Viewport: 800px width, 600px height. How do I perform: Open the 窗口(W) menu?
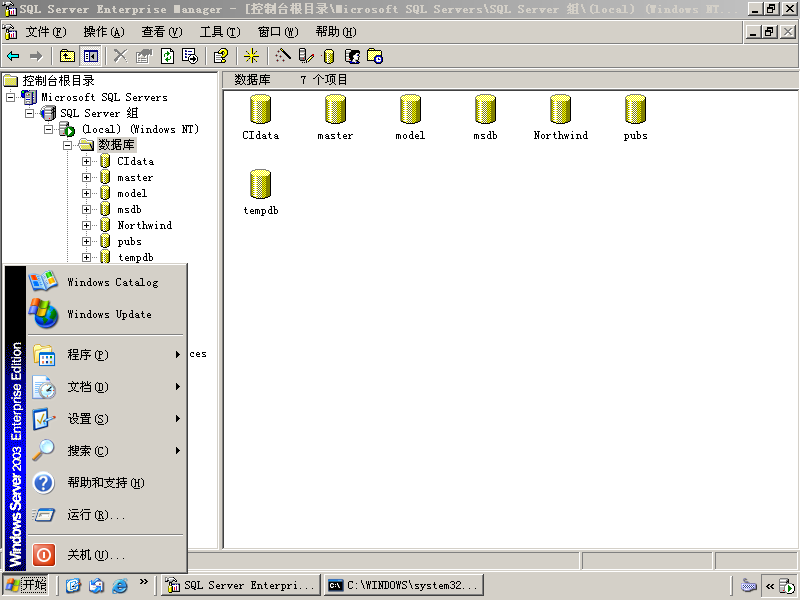pos(278,32)
